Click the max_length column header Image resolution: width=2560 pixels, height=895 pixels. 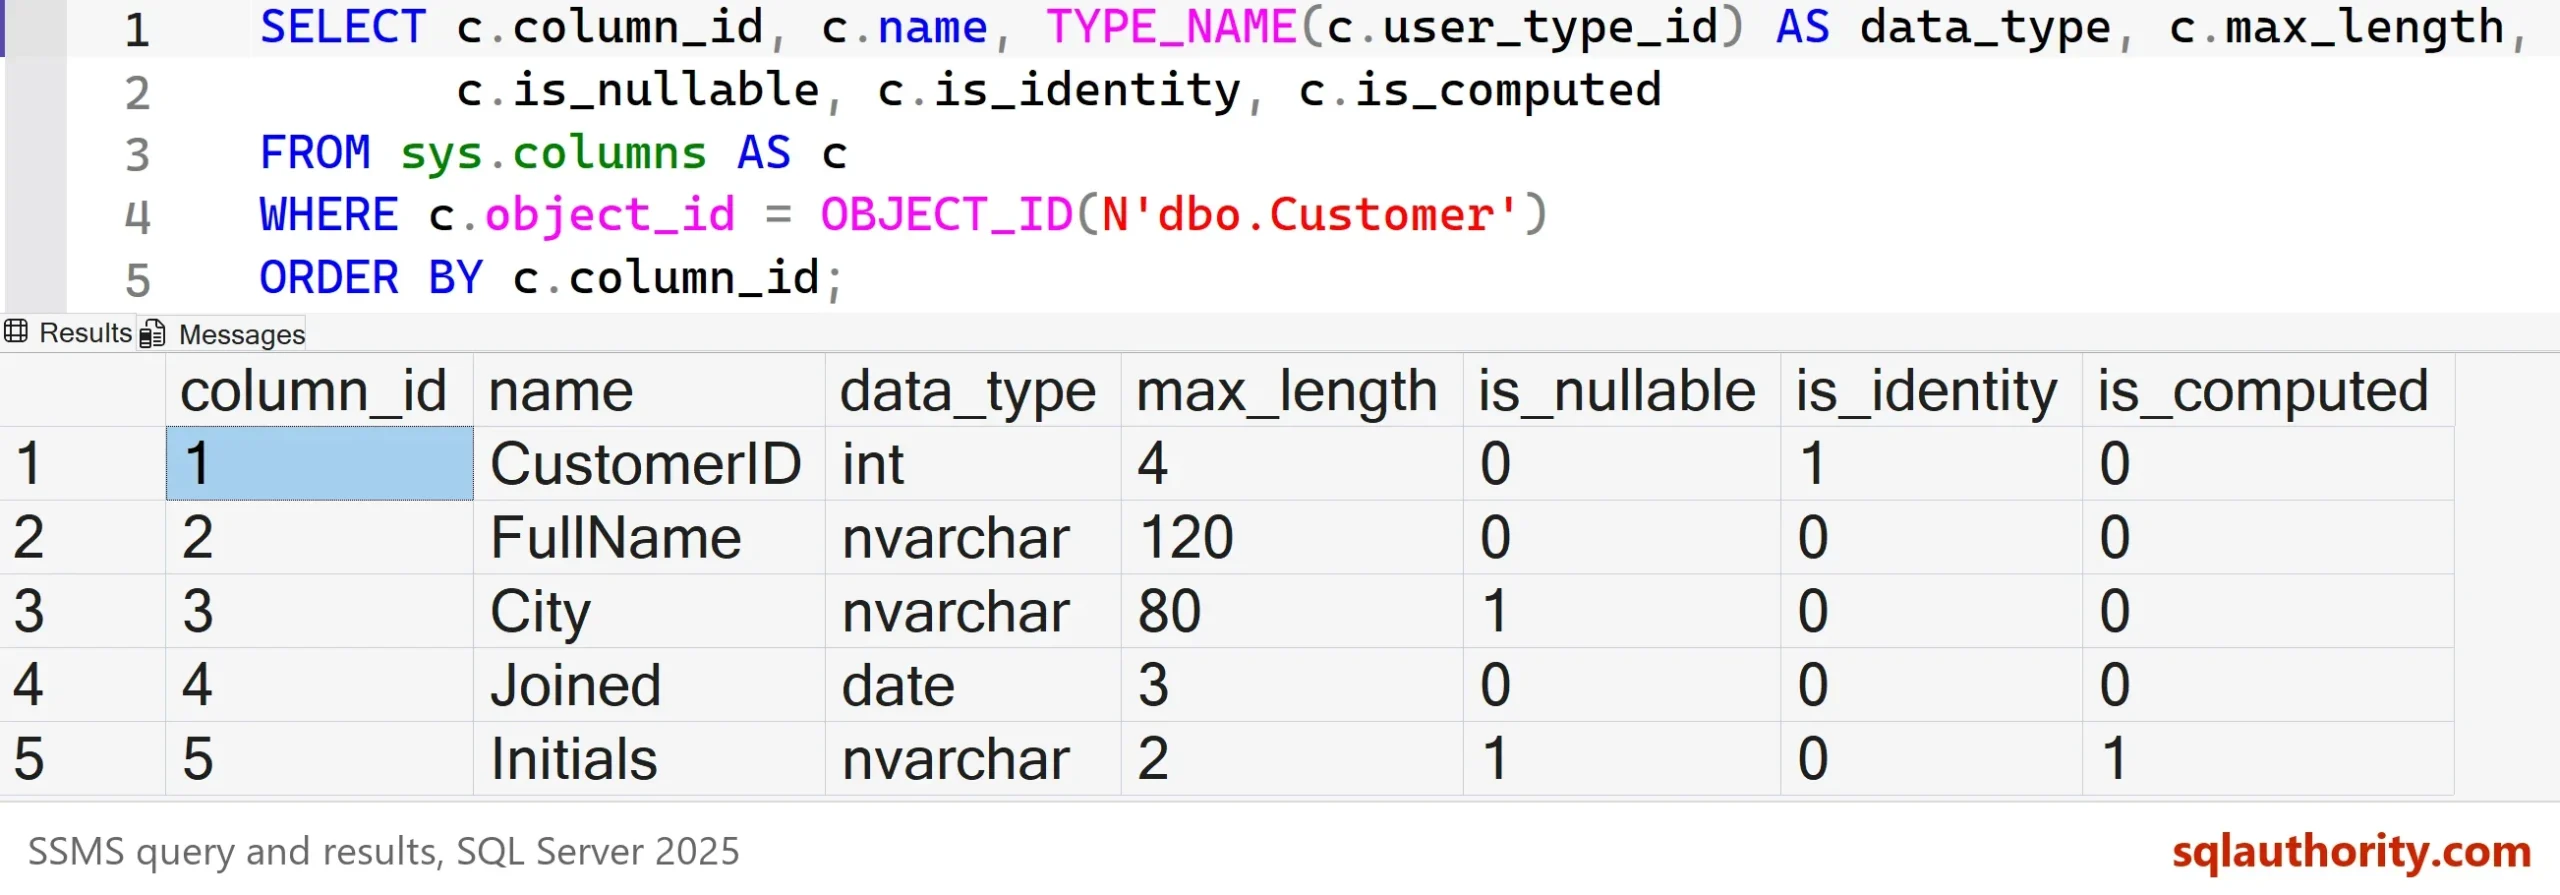[1292, 391]
